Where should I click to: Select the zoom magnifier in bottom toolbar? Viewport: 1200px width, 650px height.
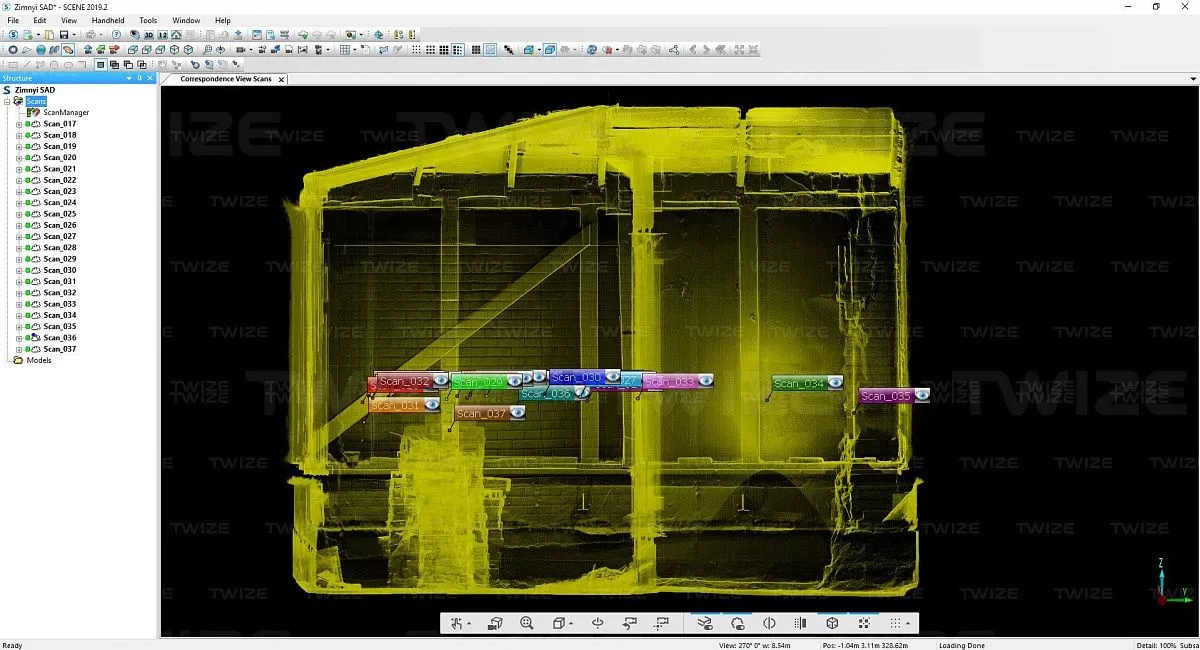click(x=527, y=623)
